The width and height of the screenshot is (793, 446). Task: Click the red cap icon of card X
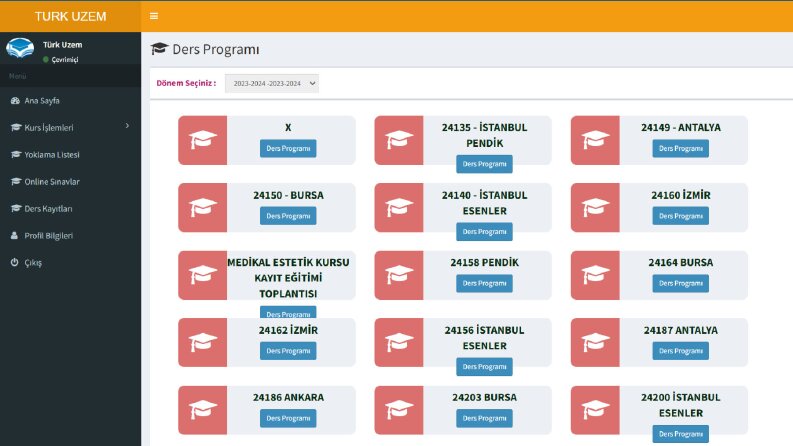click(202, 140)
